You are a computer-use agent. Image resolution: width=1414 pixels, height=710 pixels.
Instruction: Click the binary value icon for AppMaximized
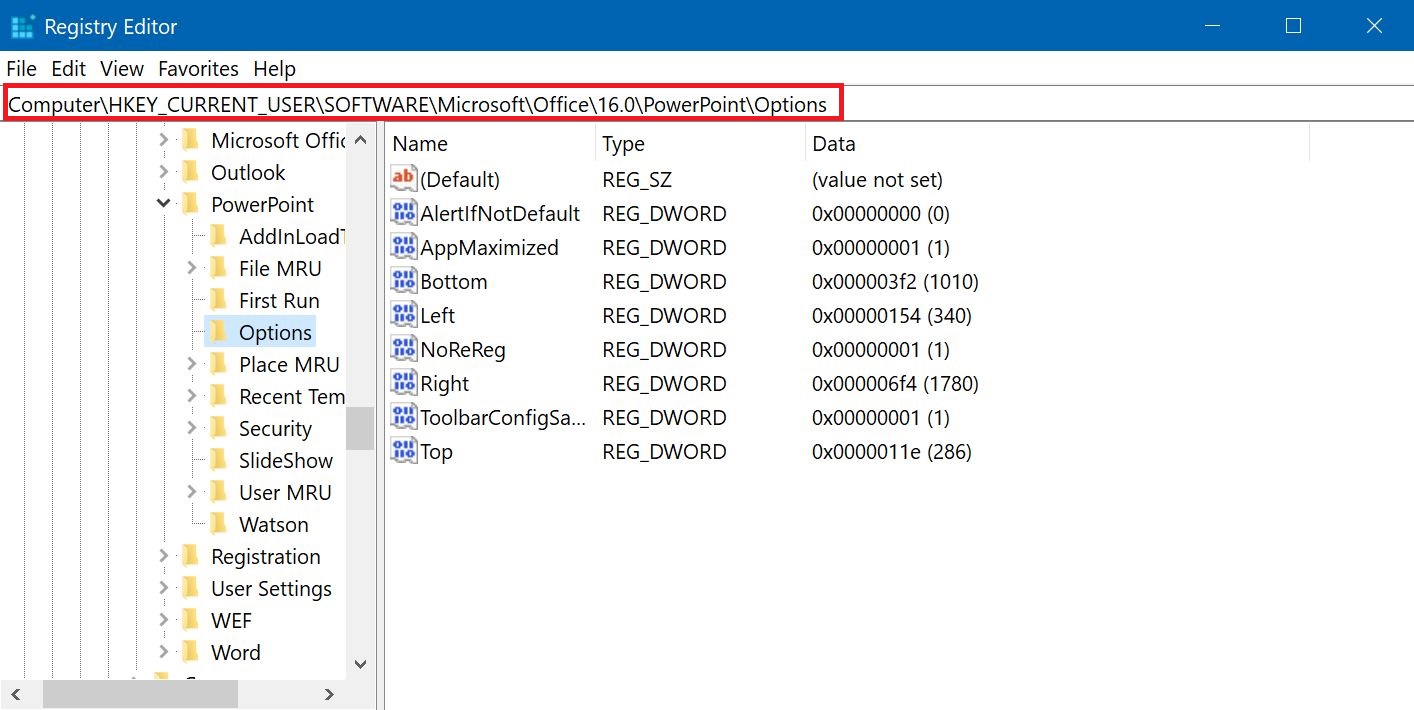(403, 247)
